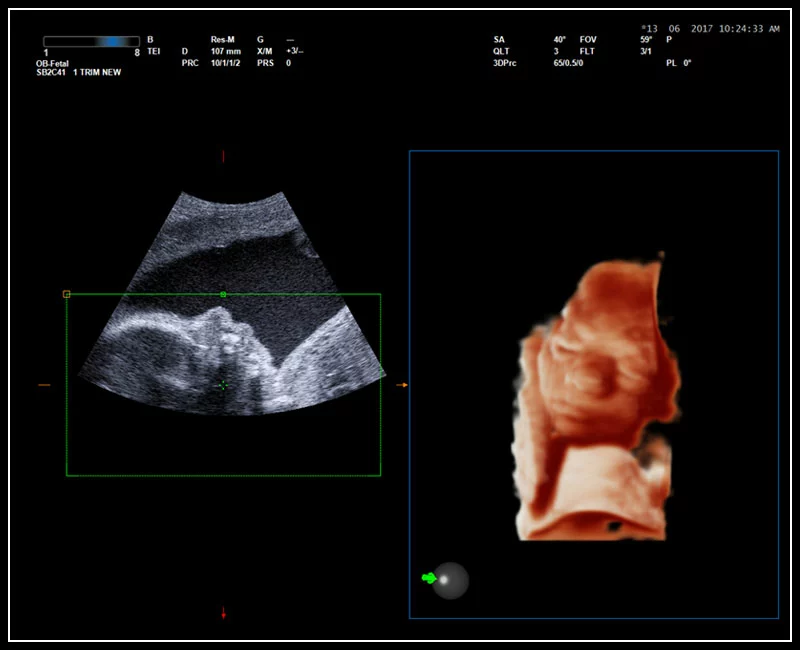Click the QLT quality setting value 3

point(556,49)
